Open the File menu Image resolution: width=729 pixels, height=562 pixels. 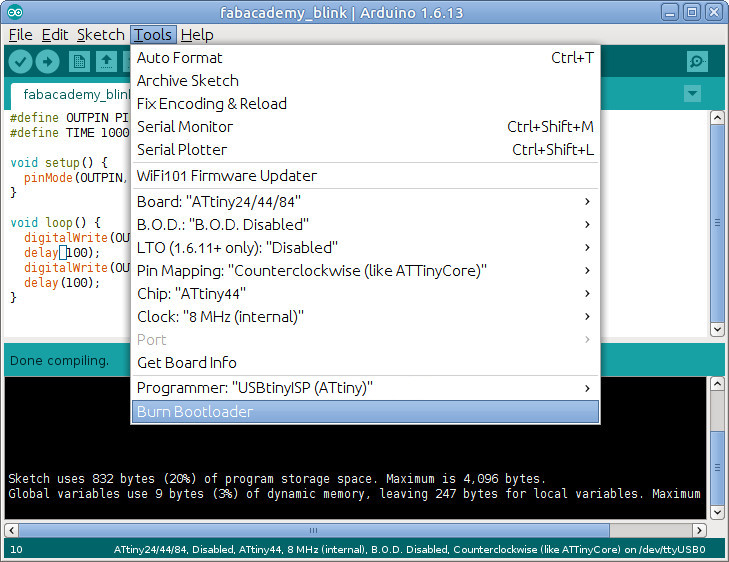click(20, 35)
